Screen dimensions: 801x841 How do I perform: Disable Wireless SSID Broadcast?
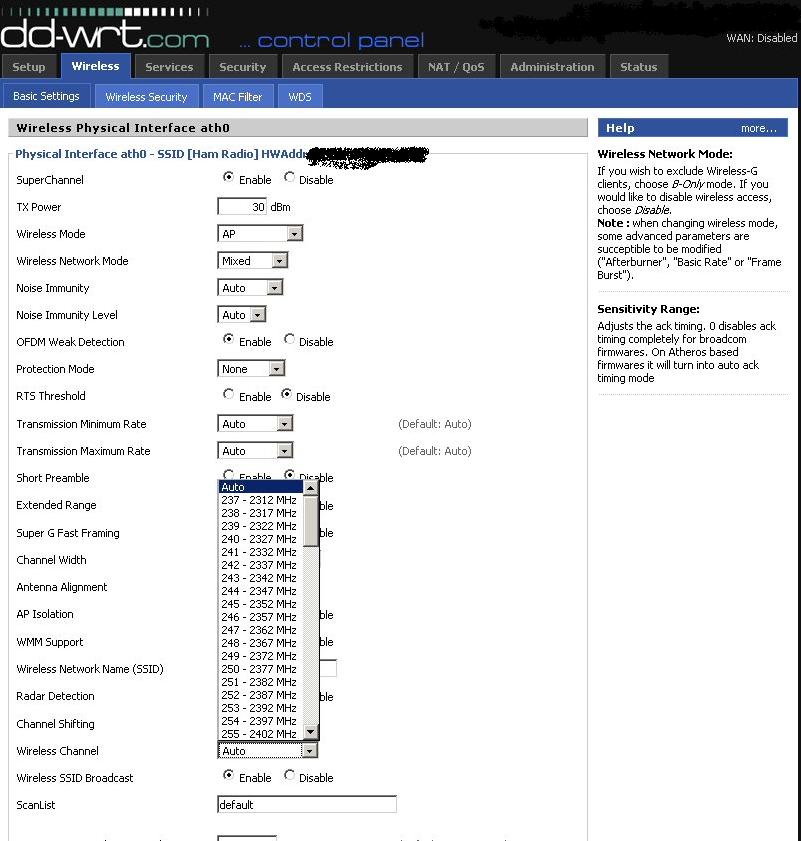(x=290, y=776)
